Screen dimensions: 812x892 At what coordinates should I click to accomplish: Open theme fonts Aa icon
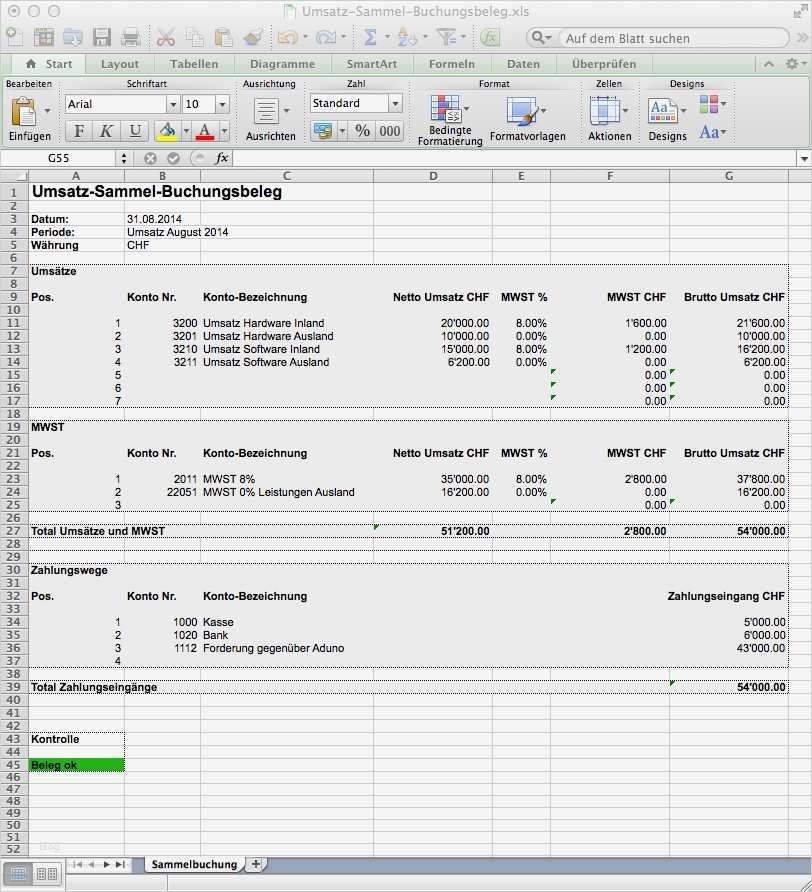click(709, 132)
